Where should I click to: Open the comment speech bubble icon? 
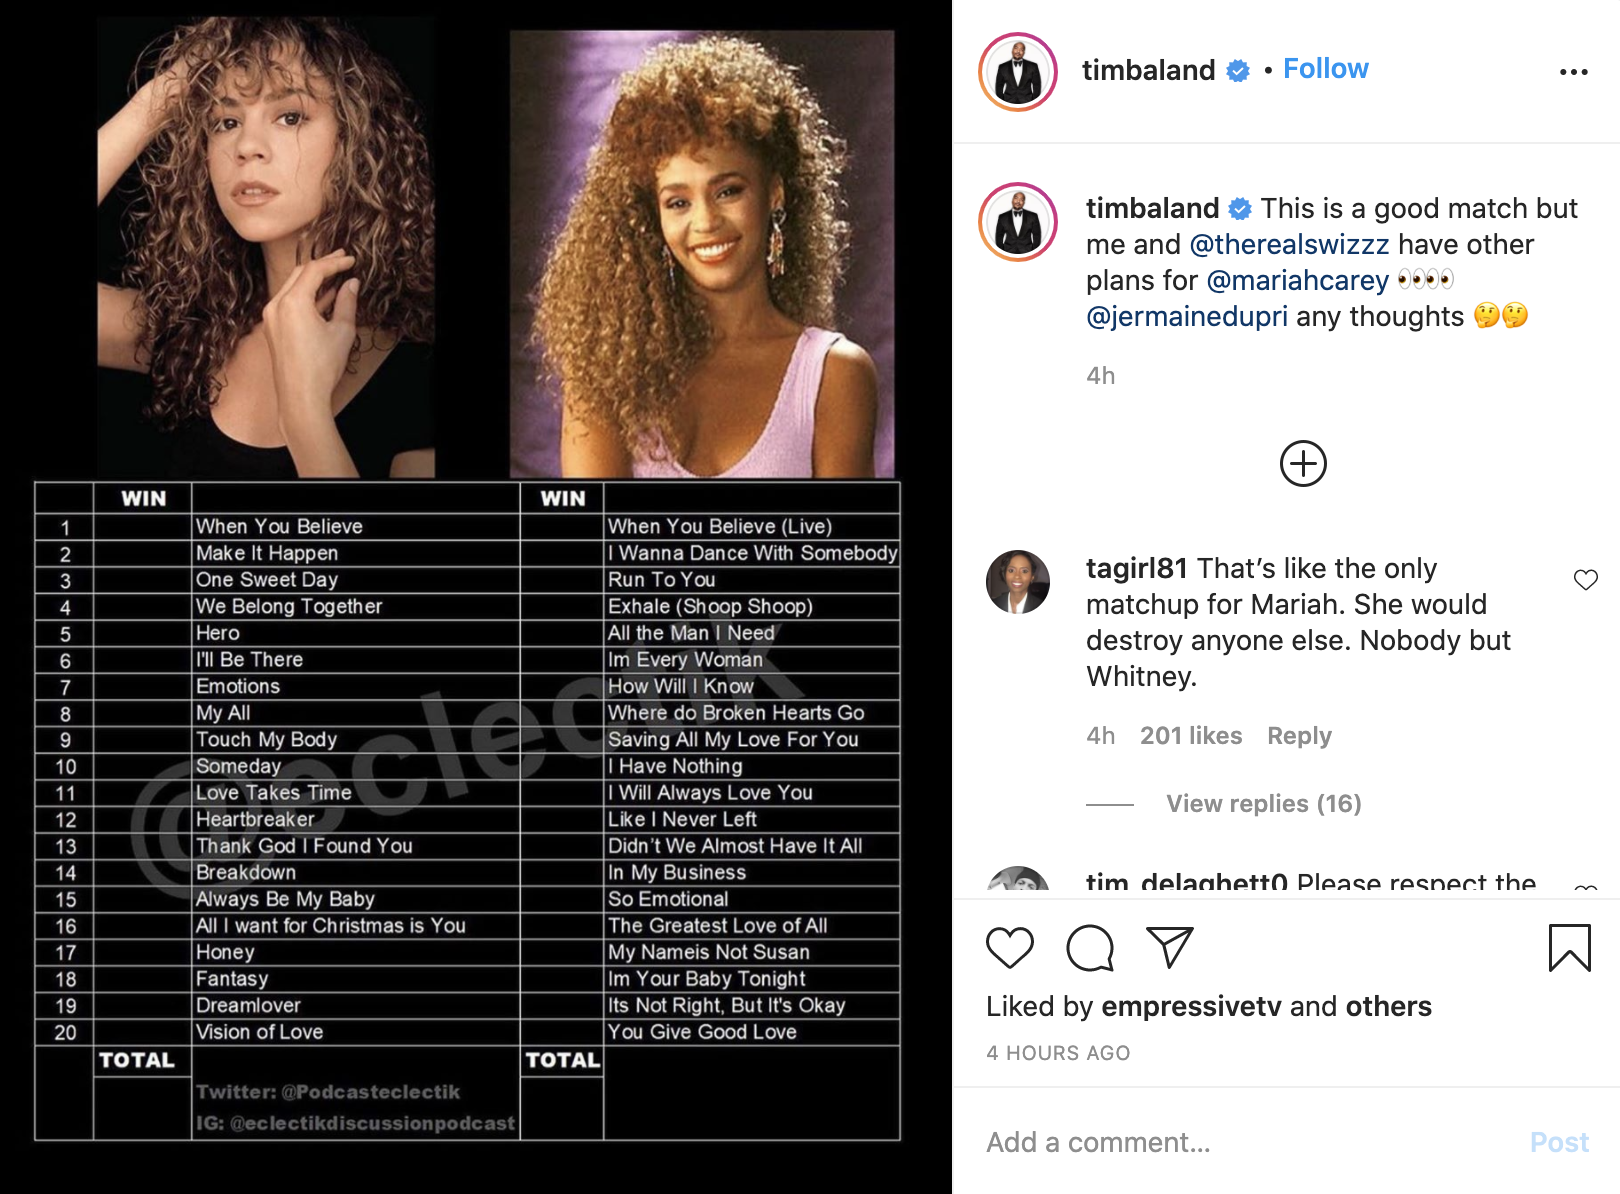click(x=1089, y=947)
